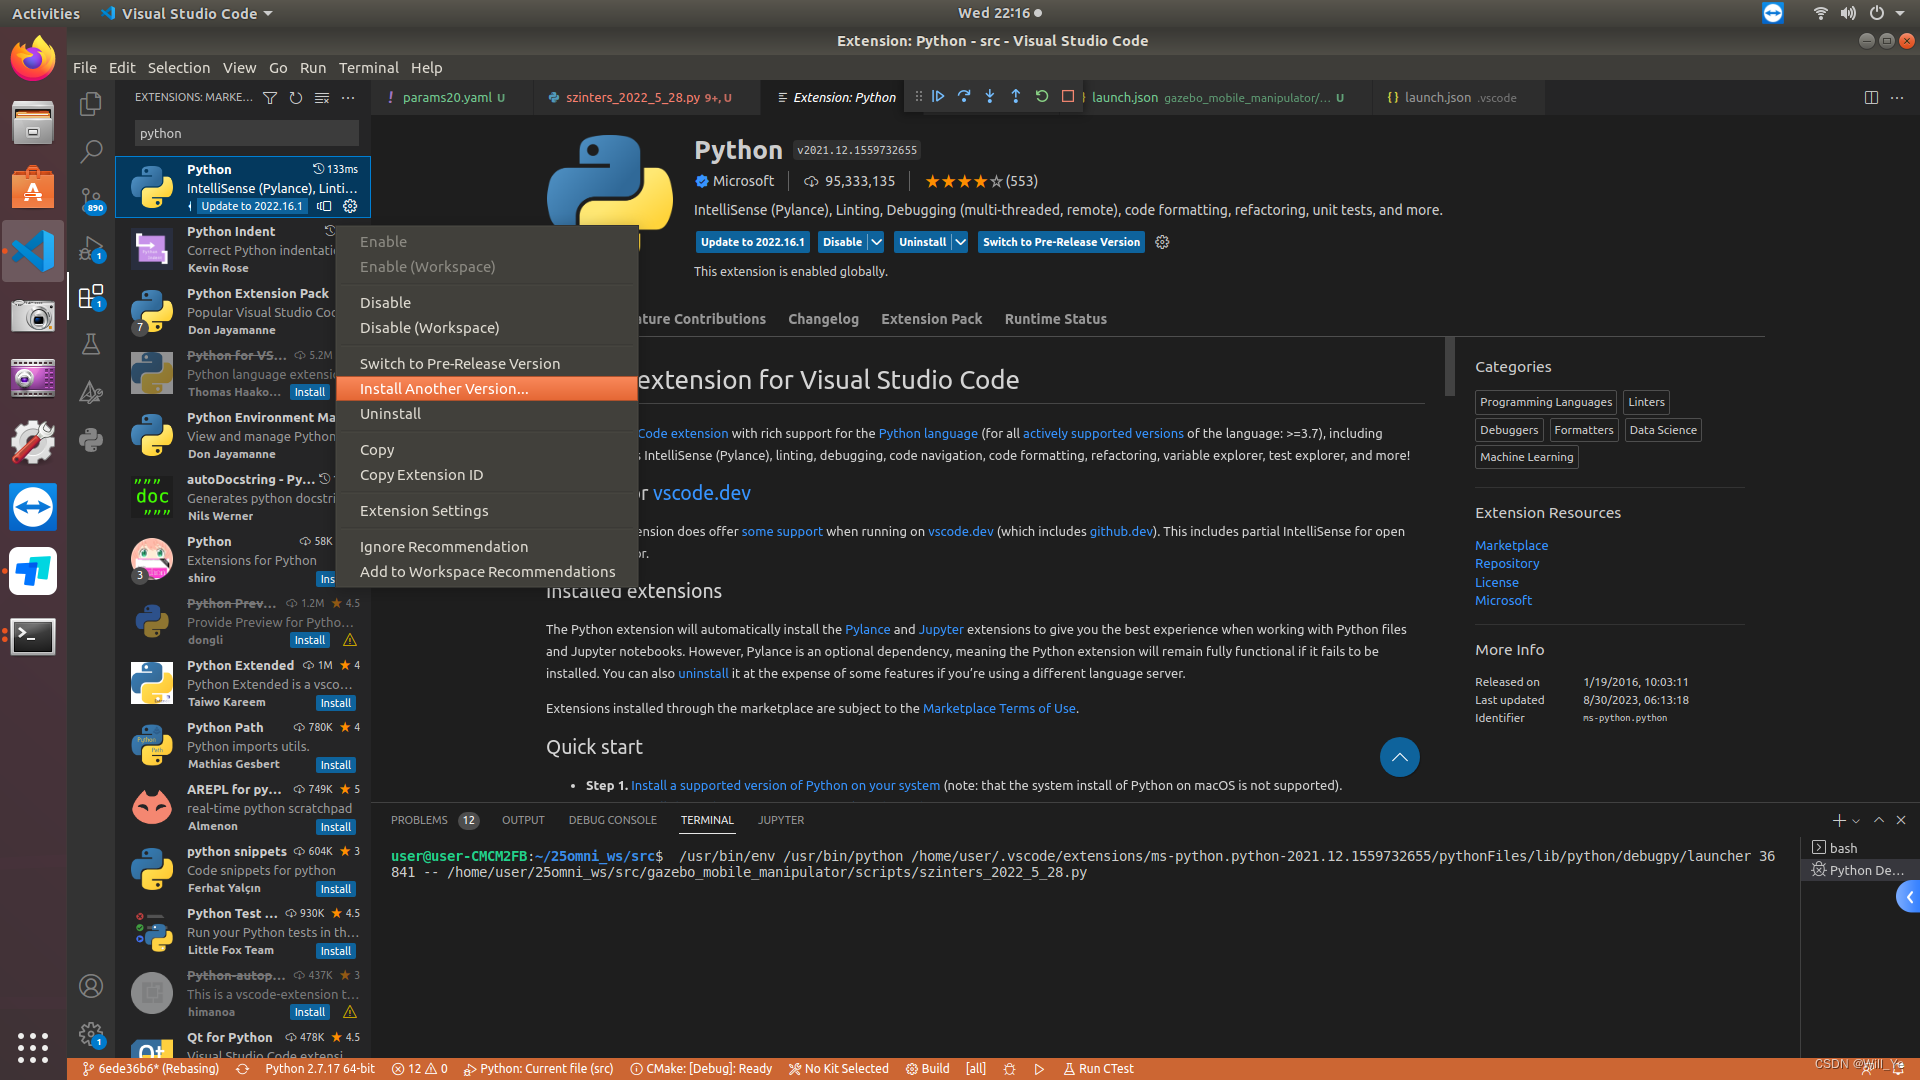Click the star rating (553)

coord(981,181)
